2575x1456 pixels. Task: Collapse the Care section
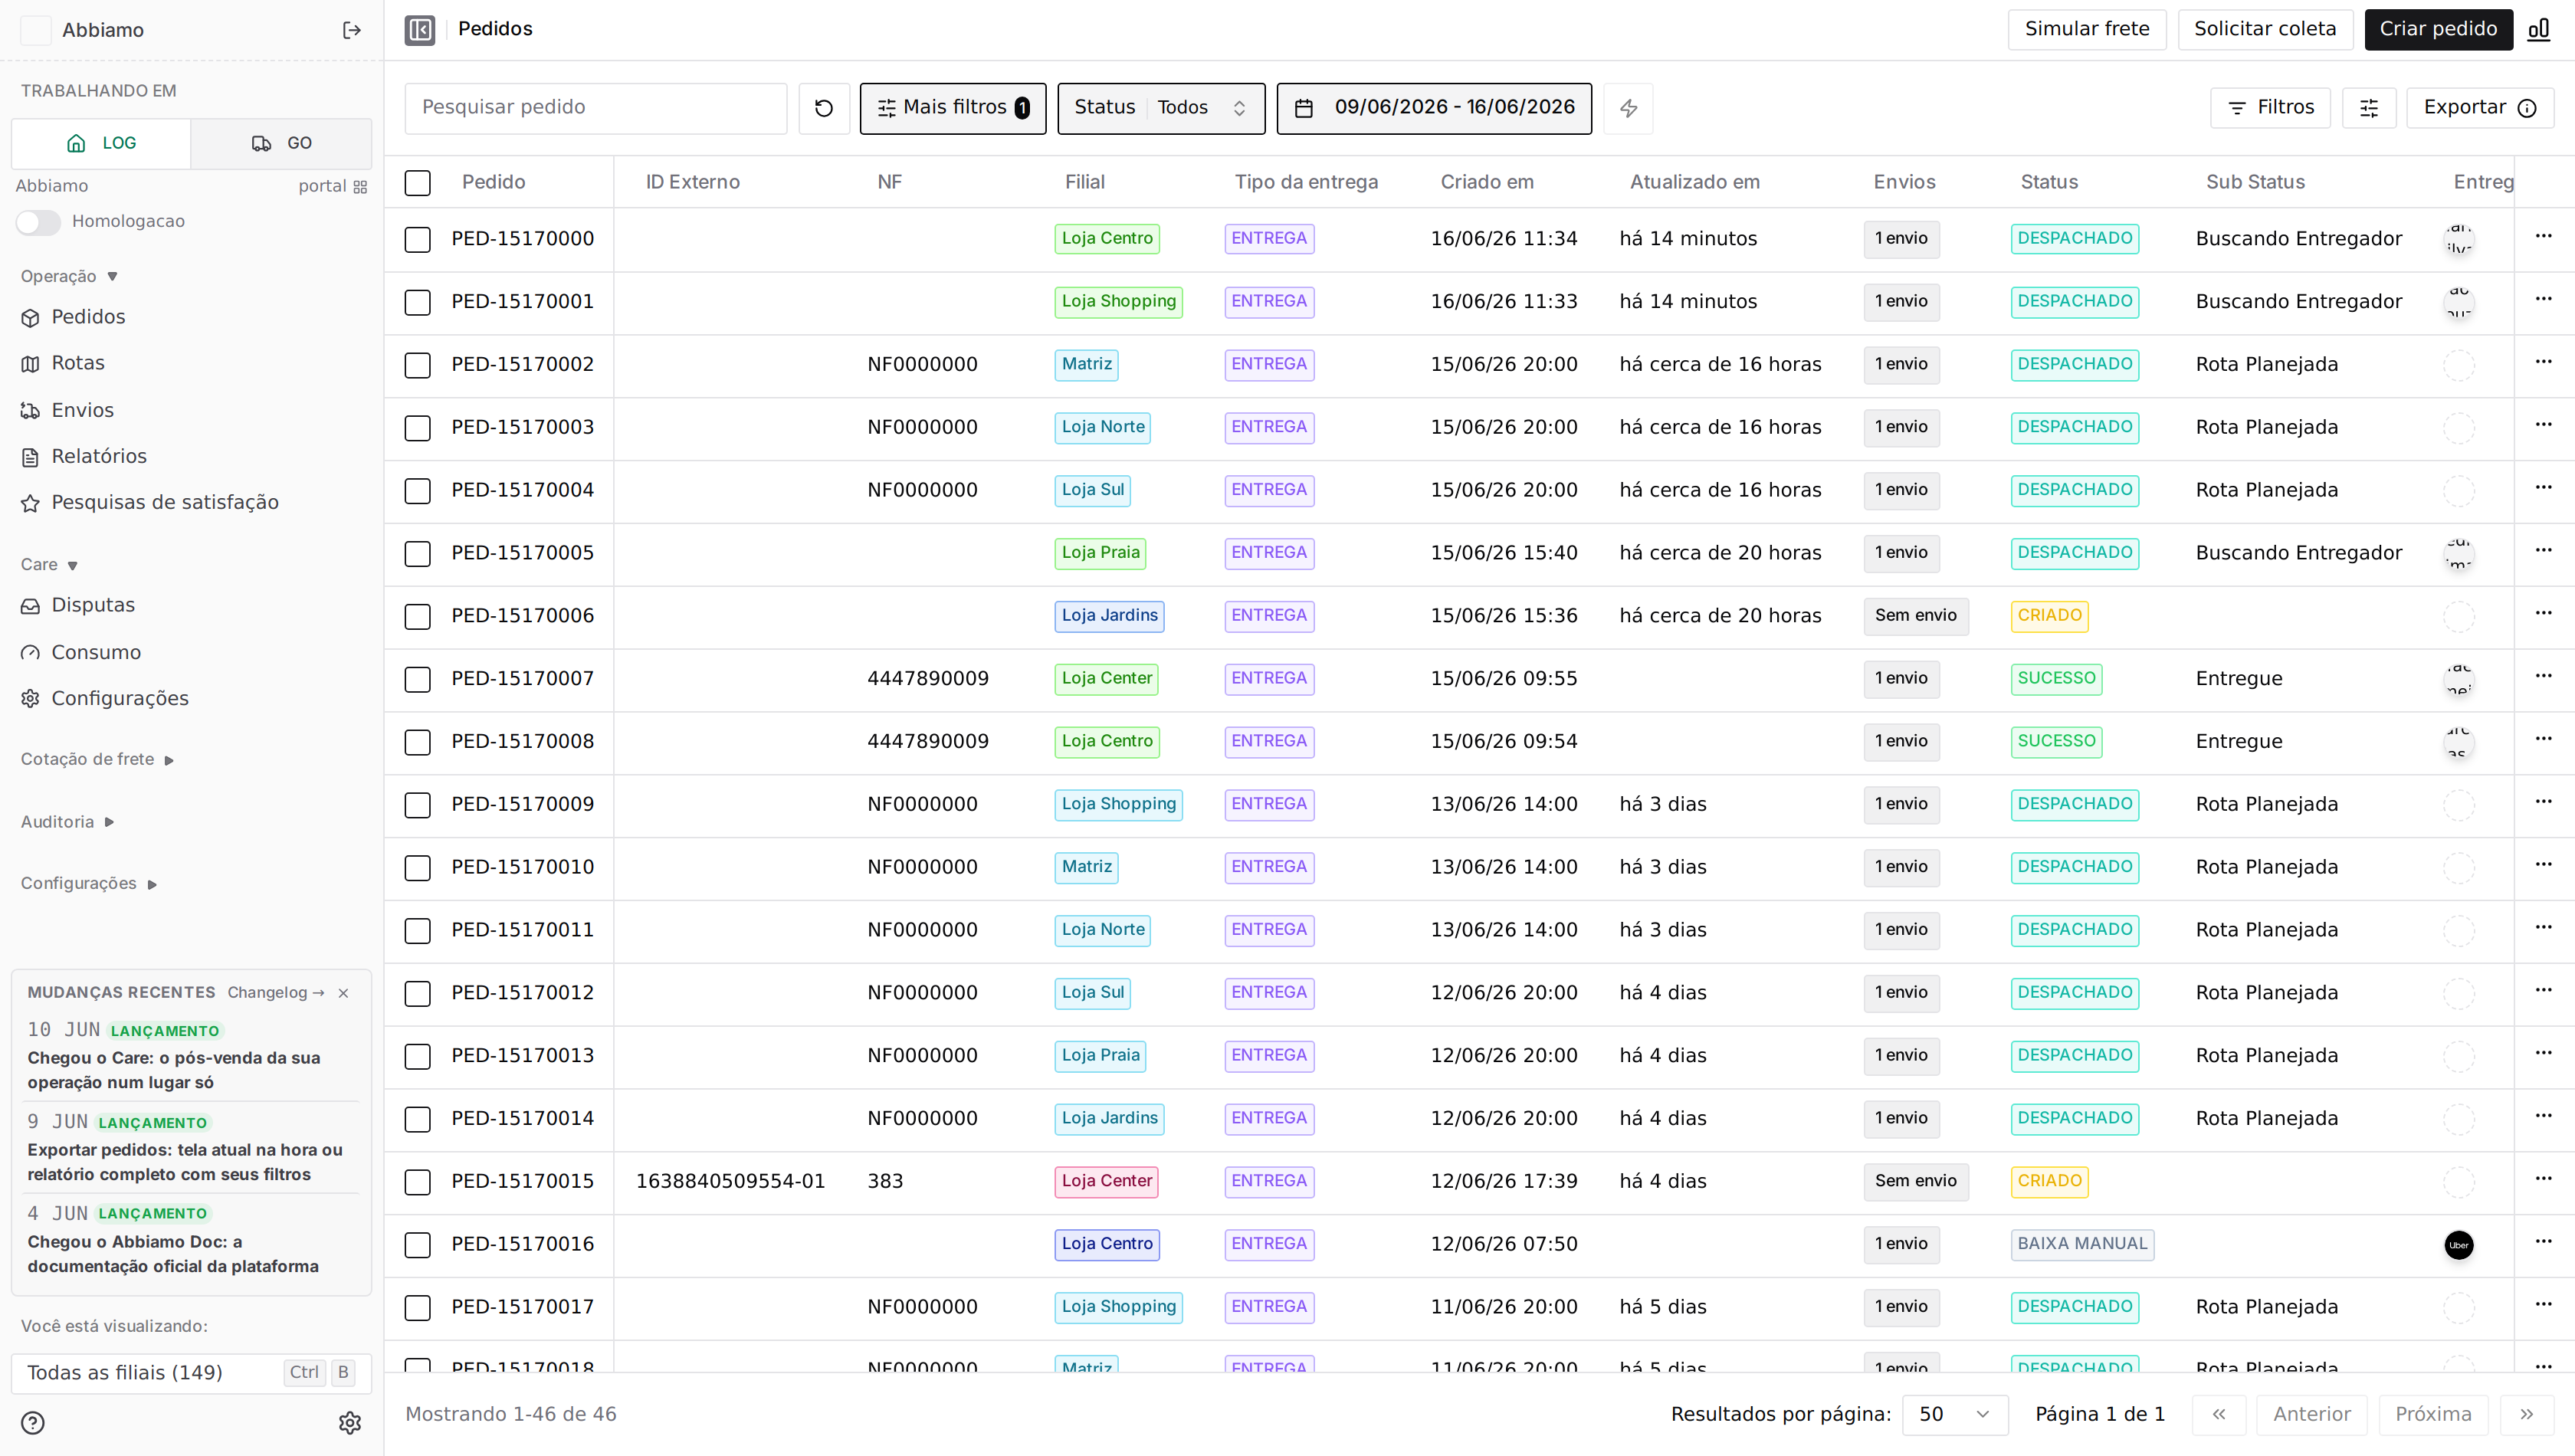[x=49, y=565]
